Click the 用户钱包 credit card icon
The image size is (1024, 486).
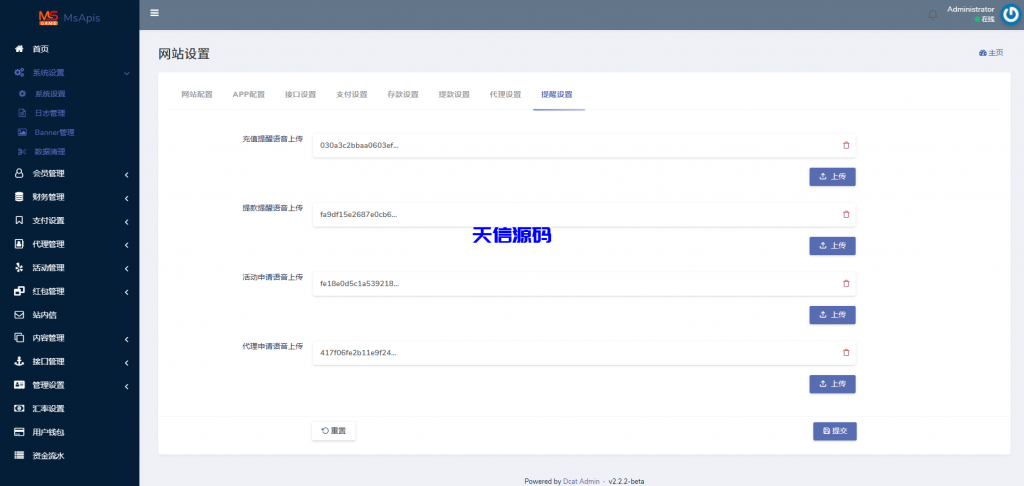(19, 432)
